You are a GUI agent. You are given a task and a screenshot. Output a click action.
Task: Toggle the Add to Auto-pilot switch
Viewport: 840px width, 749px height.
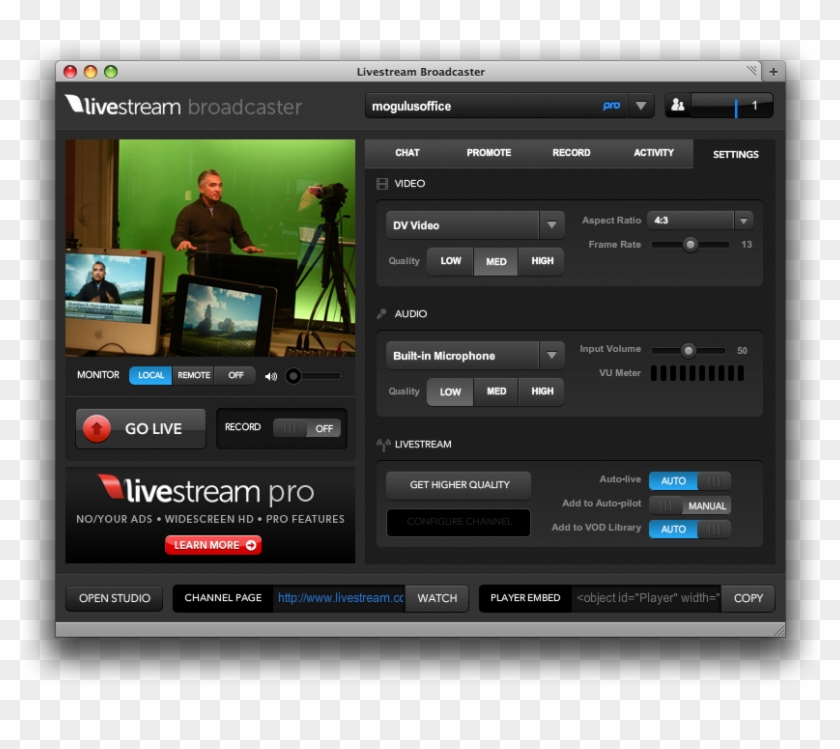click(x=689, y=505)
